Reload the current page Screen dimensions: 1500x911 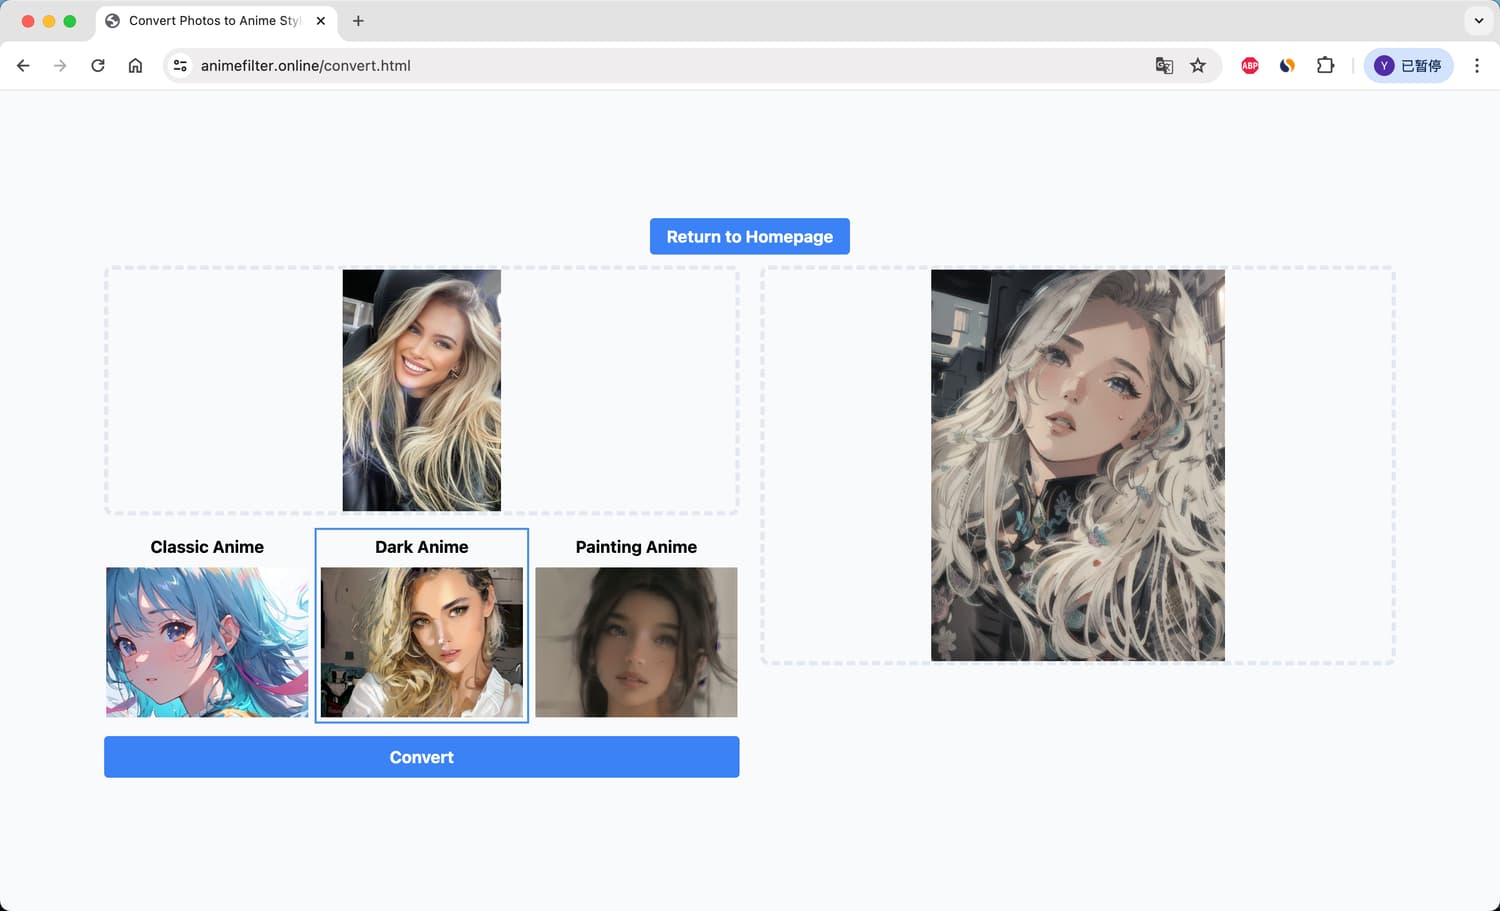tap(98, 66)
